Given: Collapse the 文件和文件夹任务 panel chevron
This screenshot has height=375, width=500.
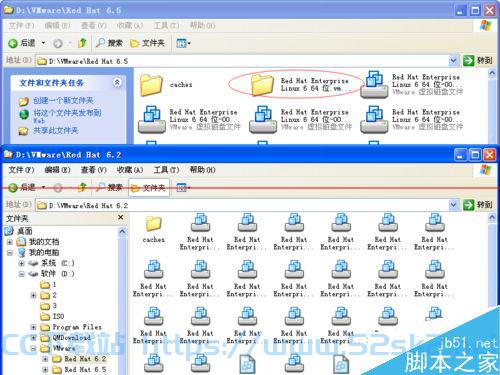Looking at the screenshot, I should coord(117,82).
